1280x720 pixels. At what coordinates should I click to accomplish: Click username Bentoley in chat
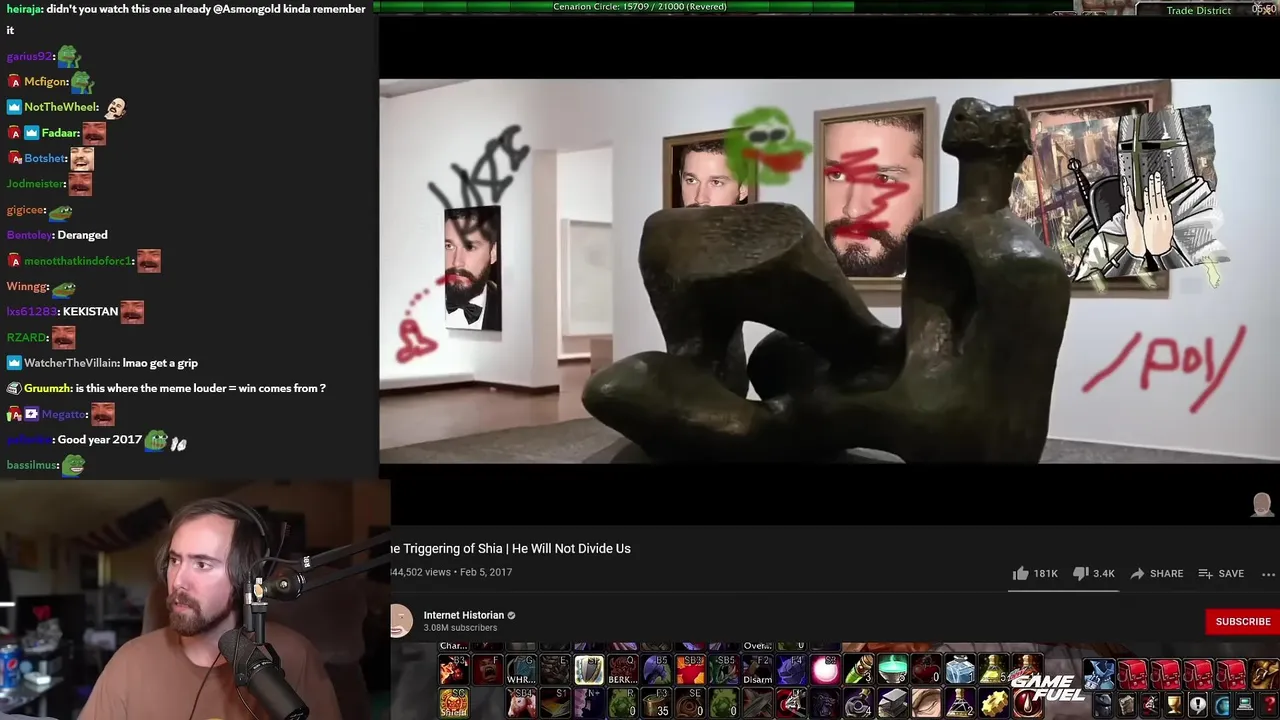(x=28, y=235)
